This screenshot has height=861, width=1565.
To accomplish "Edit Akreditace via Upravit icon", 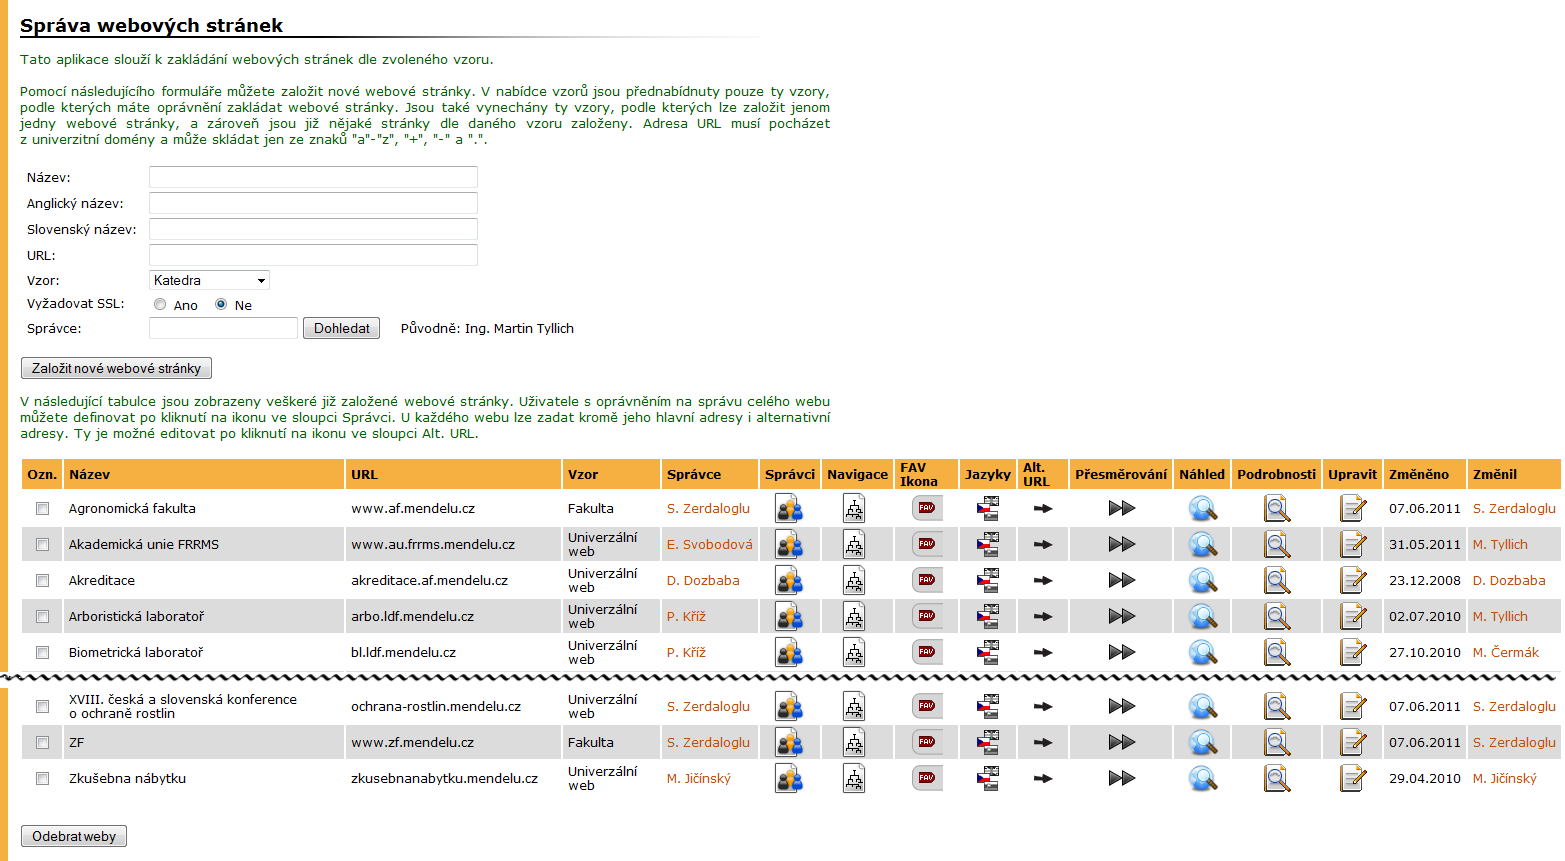I will point(1353,581).
